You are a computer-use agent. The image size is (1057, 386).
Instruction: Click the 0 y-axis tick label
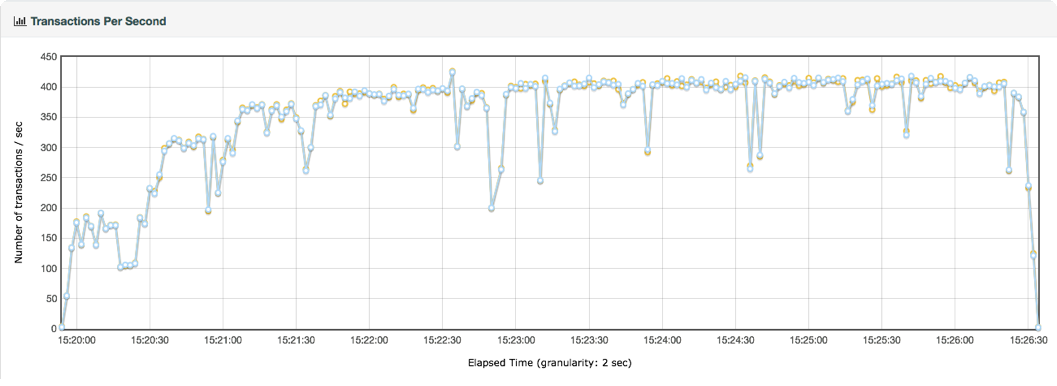(53, 329)
